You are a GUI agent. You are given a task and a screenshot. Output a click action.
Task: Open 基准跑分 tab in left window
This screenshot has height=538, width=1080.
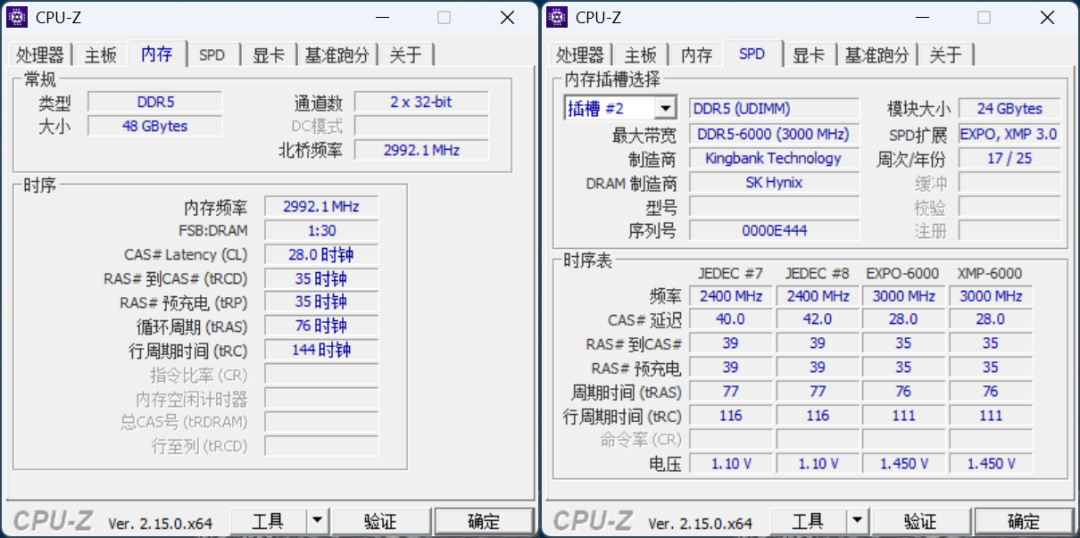(x=338, y=55)
